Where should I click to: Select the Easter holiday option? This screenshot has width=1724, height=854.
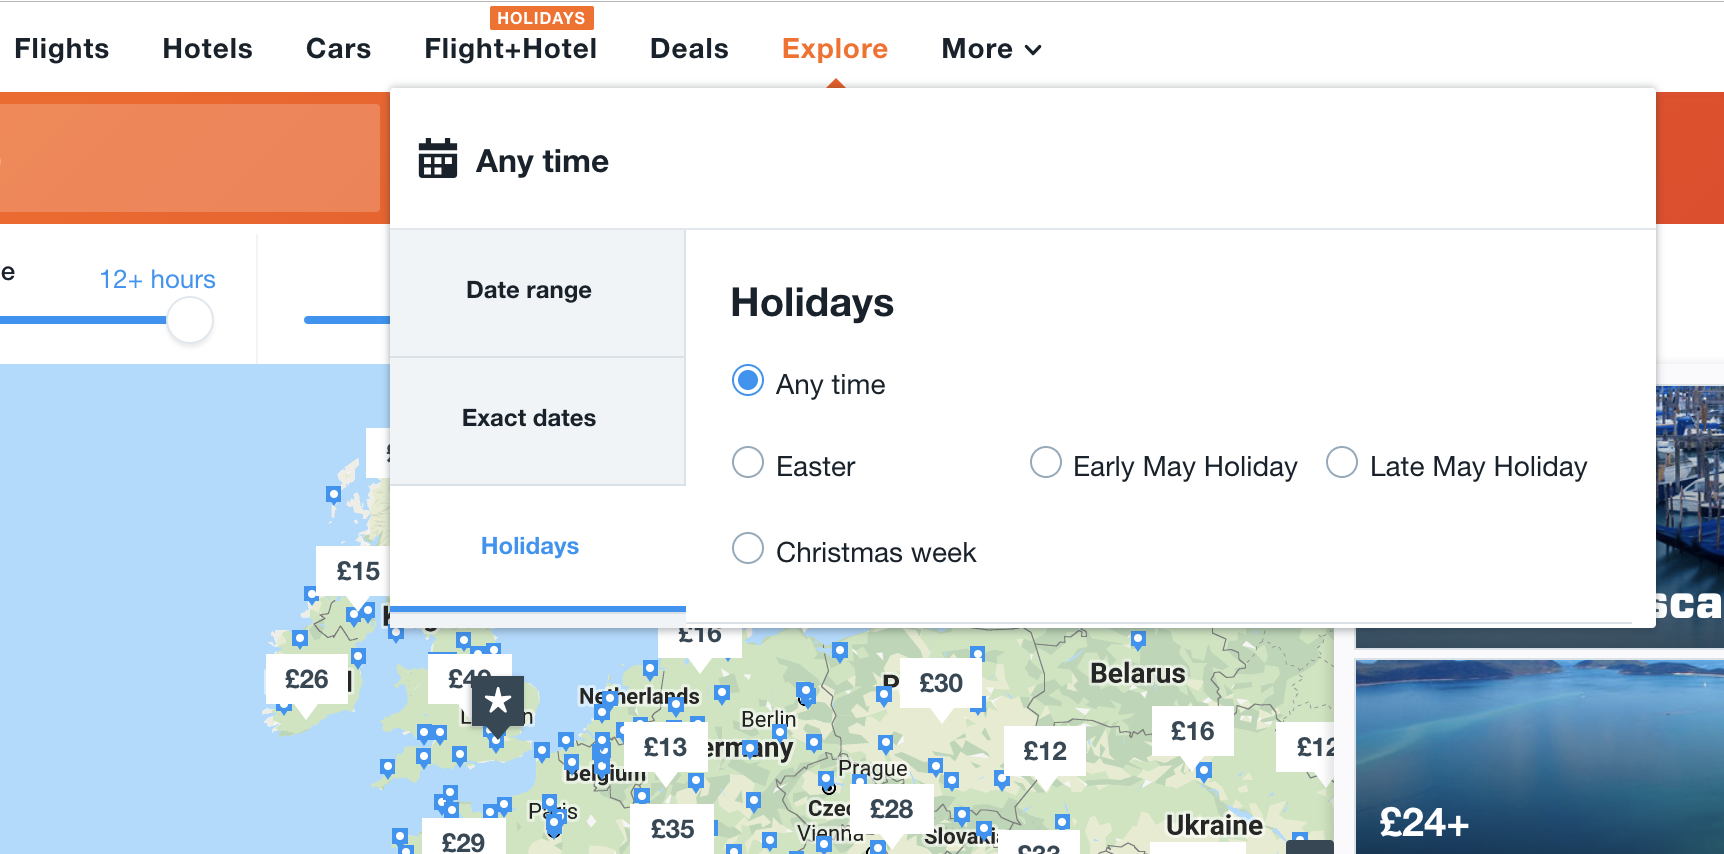(x=748, y=463)
